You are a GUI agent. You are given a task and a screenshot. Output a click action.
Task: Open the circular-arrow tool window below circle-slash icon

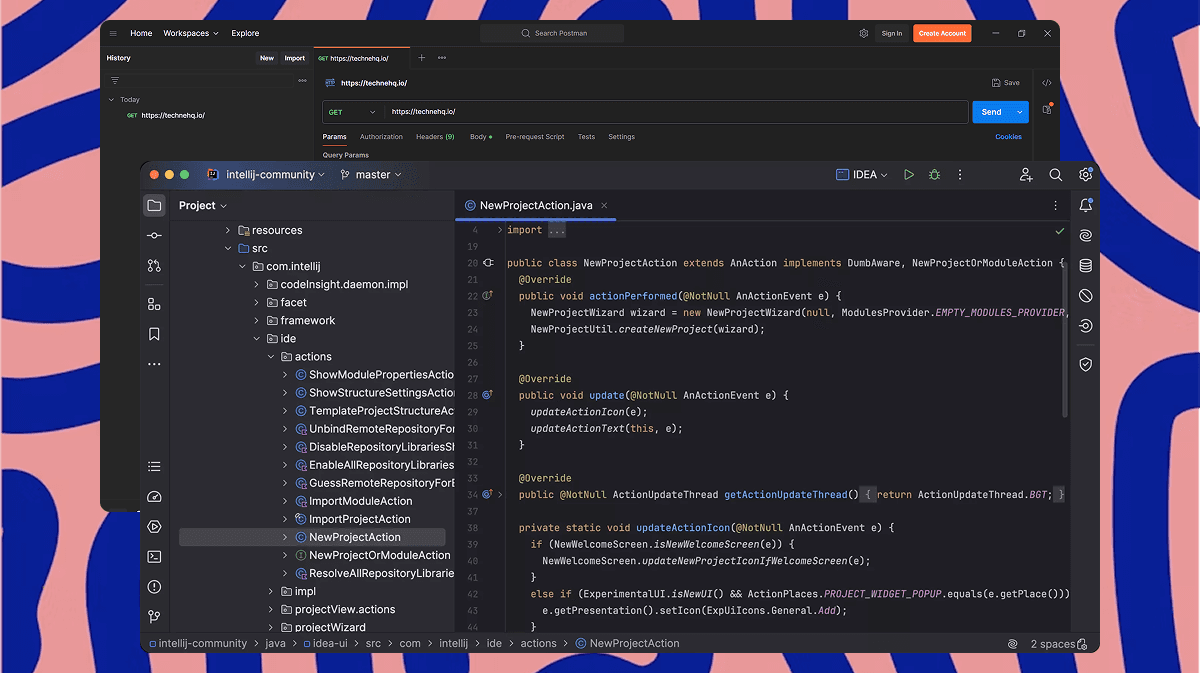point(1085,326)
